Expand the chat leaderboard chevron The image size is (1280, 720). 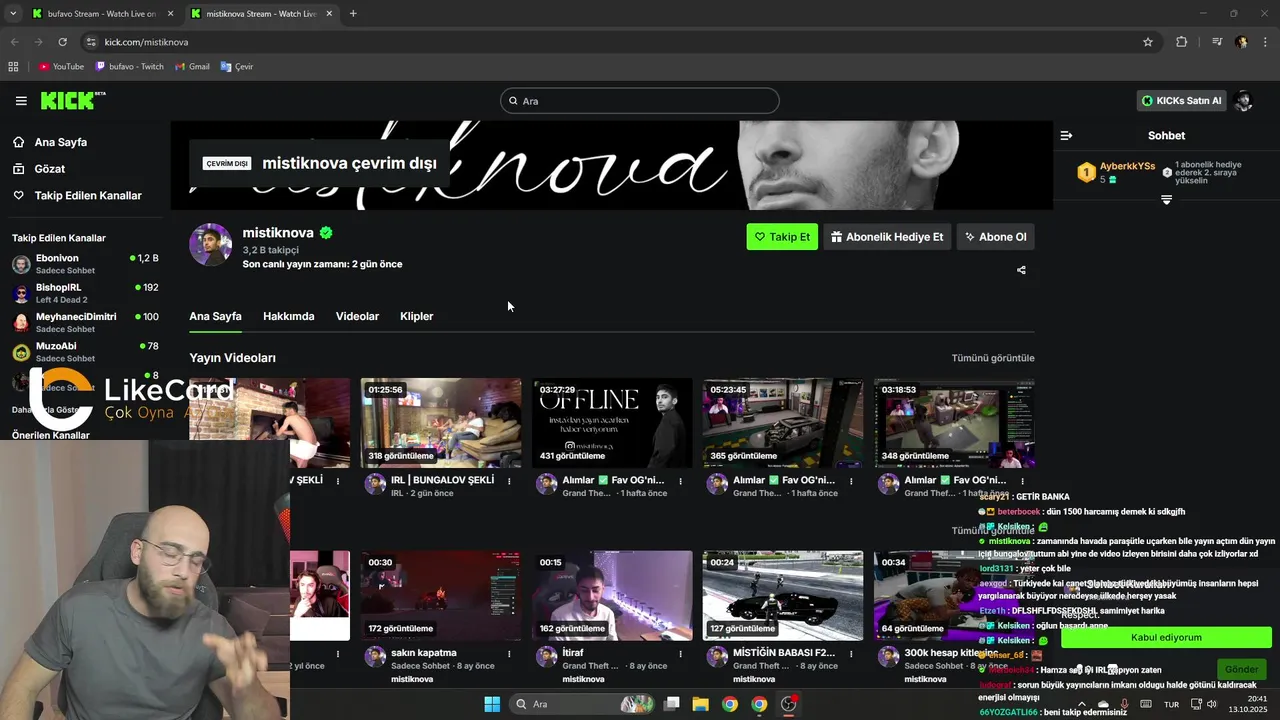1166,200
